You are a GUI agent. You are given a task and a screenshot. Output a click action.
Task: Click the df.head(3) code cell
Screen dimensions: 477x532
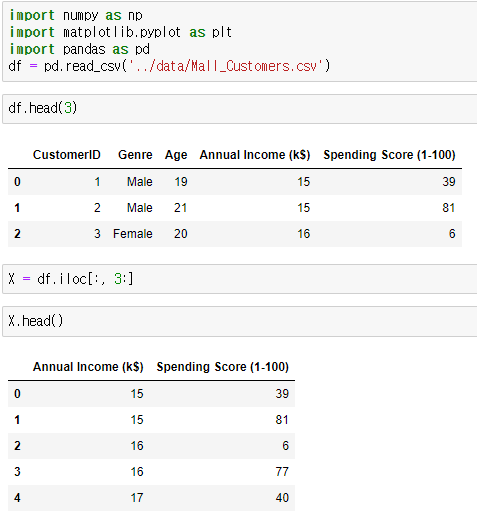240,109
